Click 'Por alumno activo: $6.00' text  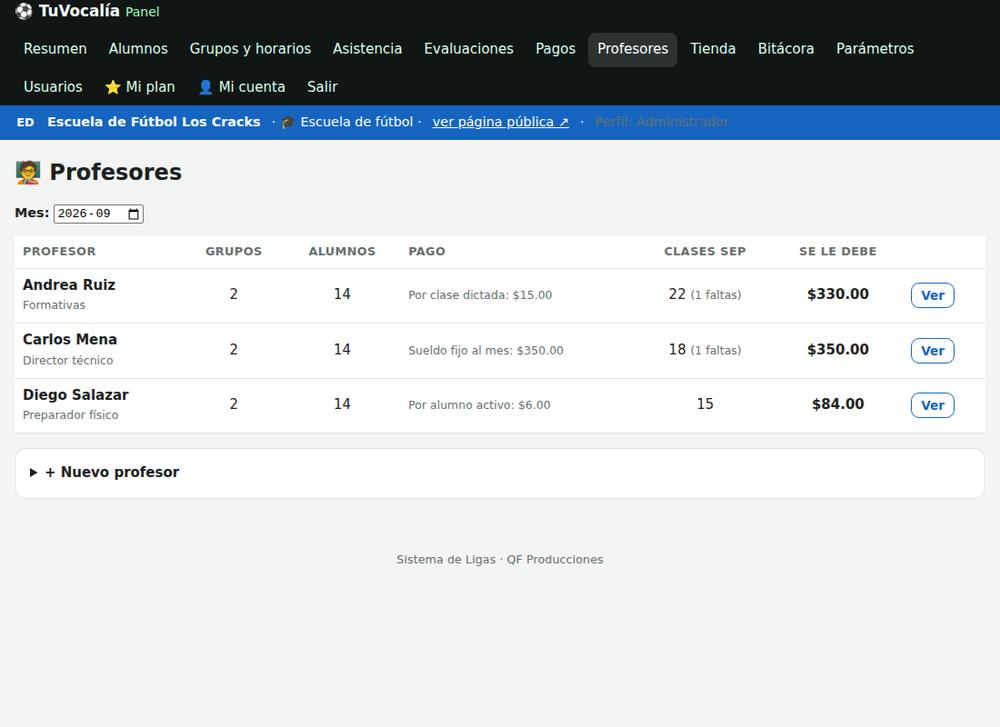(480, 405)
